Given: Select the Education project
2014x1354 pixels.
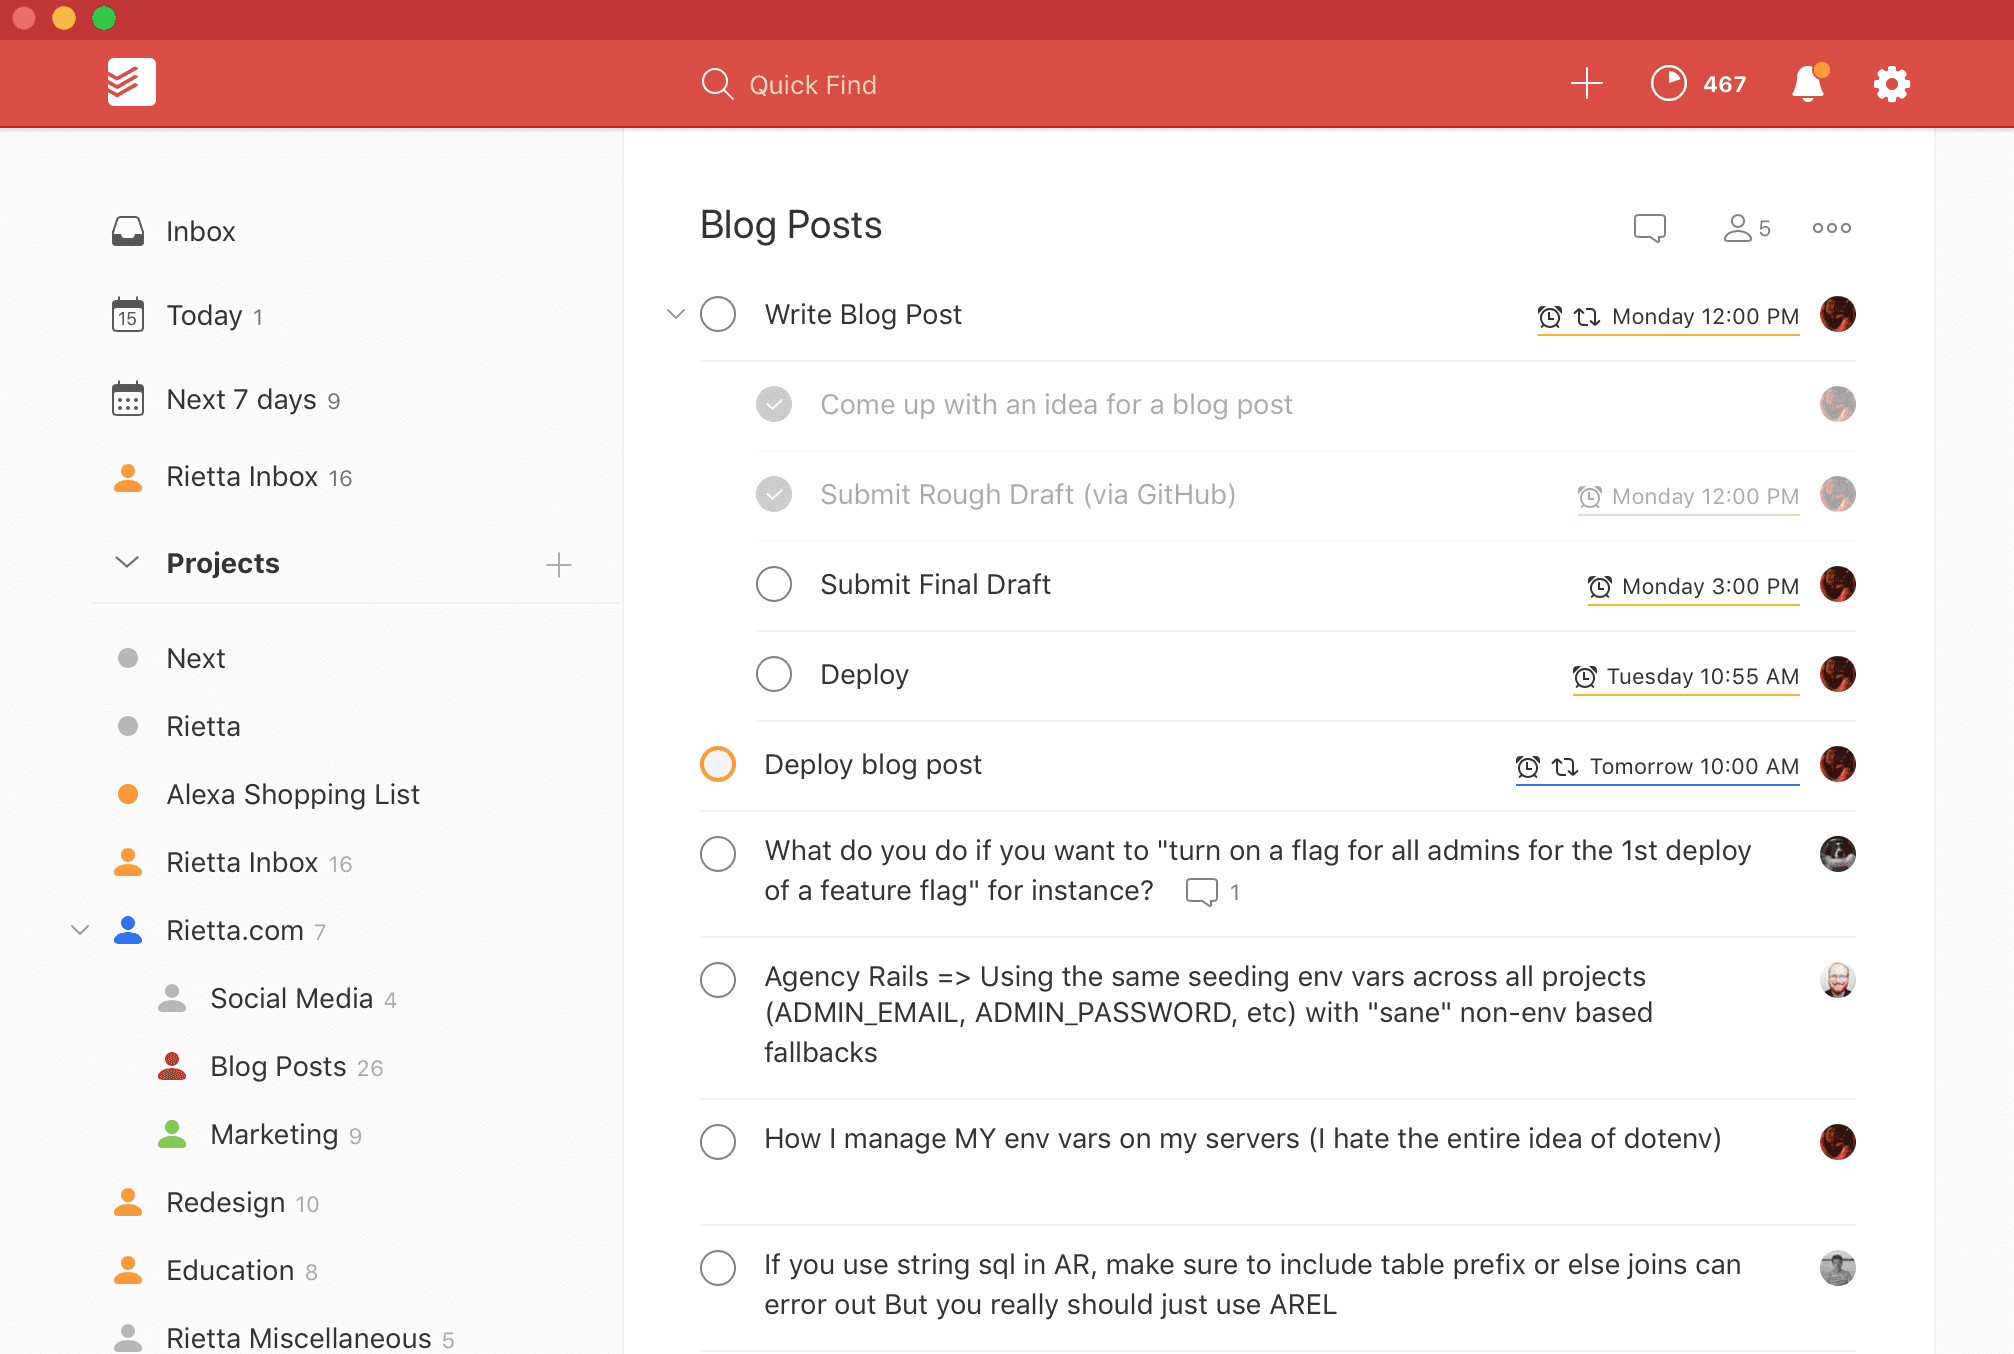Looking at the screenshot, I should (x=230, y=1270).
